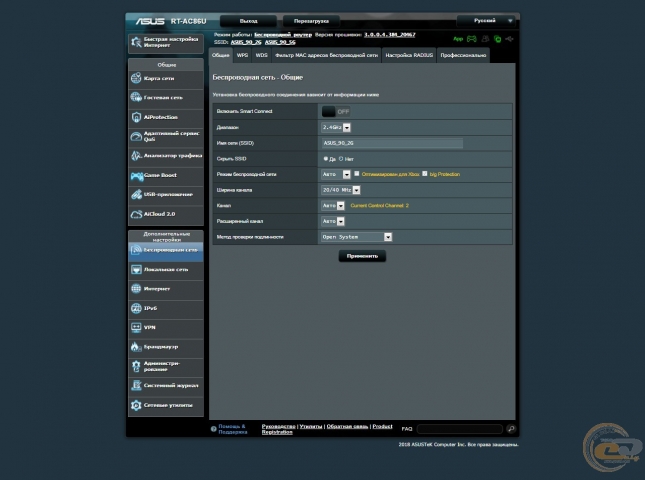Open Administration (Администрирование) icon
Screen dimensions: 645x480
[136, 366]
